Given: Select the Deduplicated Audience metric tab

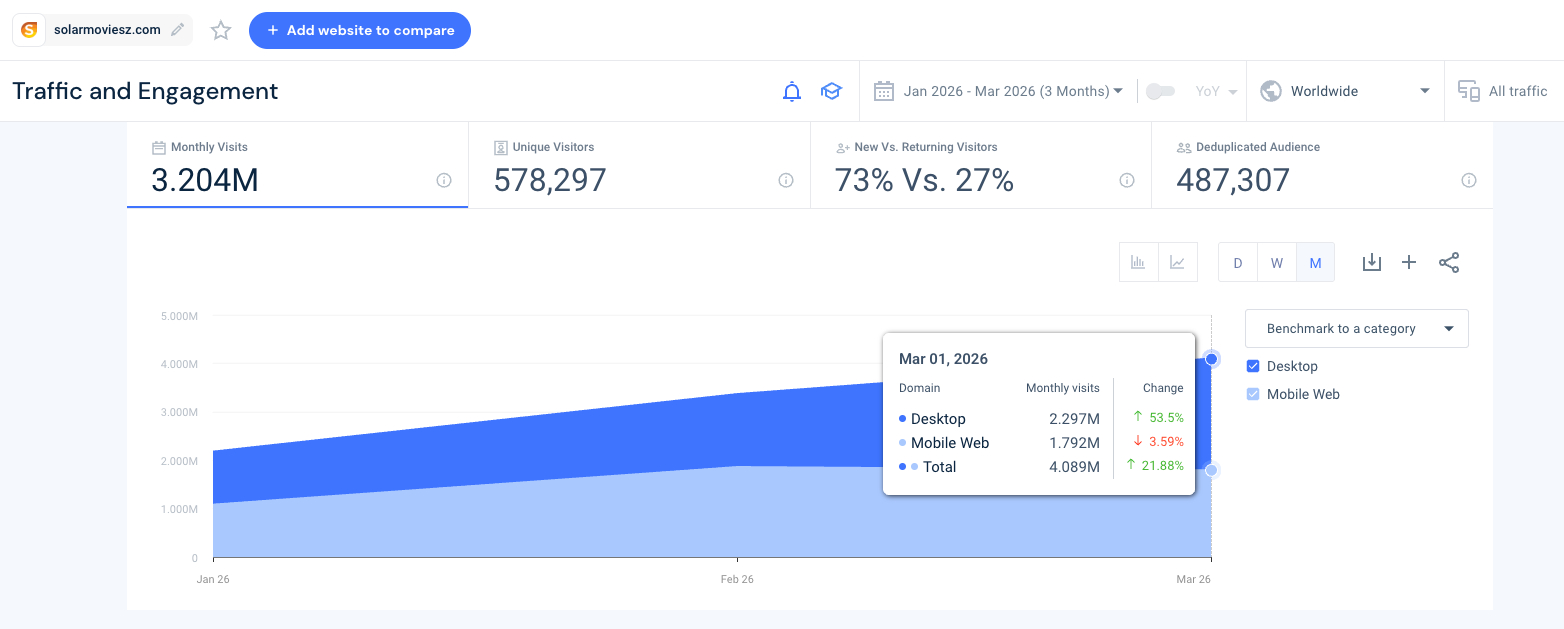Looking at the screenshot, I should [1322, 166].
